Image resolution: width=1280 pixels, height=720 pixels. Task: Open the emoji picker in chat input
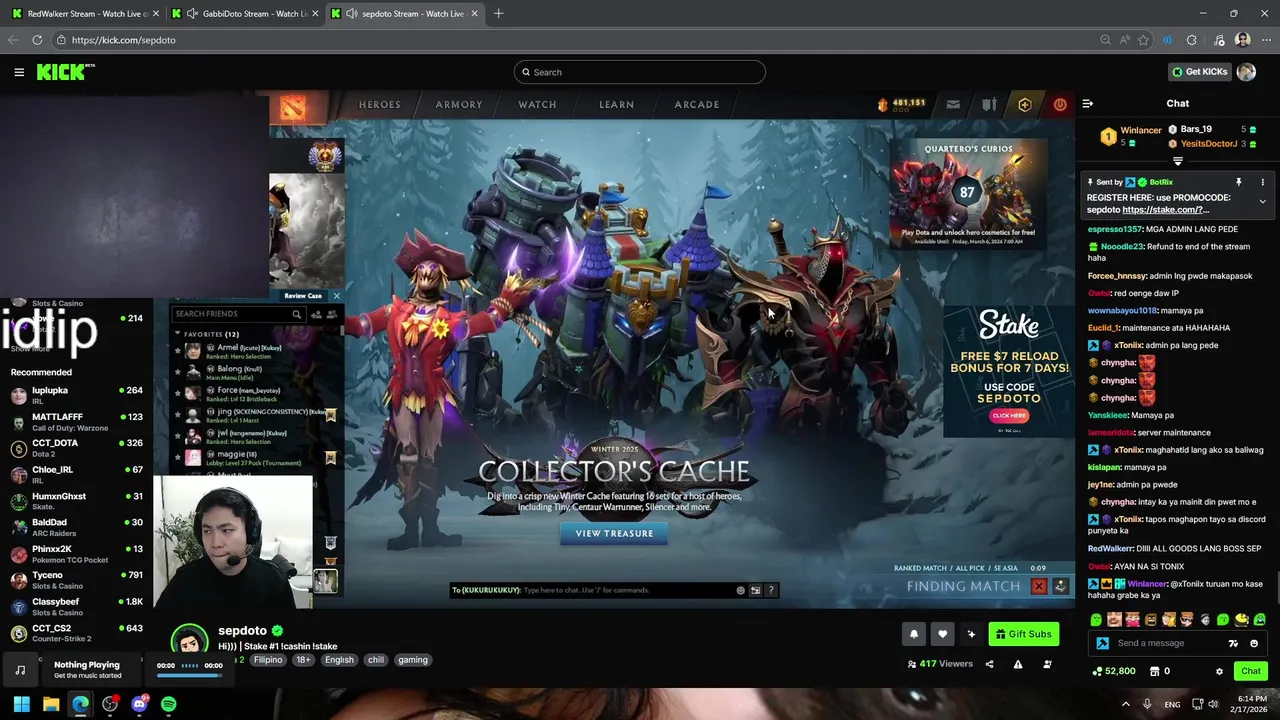click(x=1254, y=643)
